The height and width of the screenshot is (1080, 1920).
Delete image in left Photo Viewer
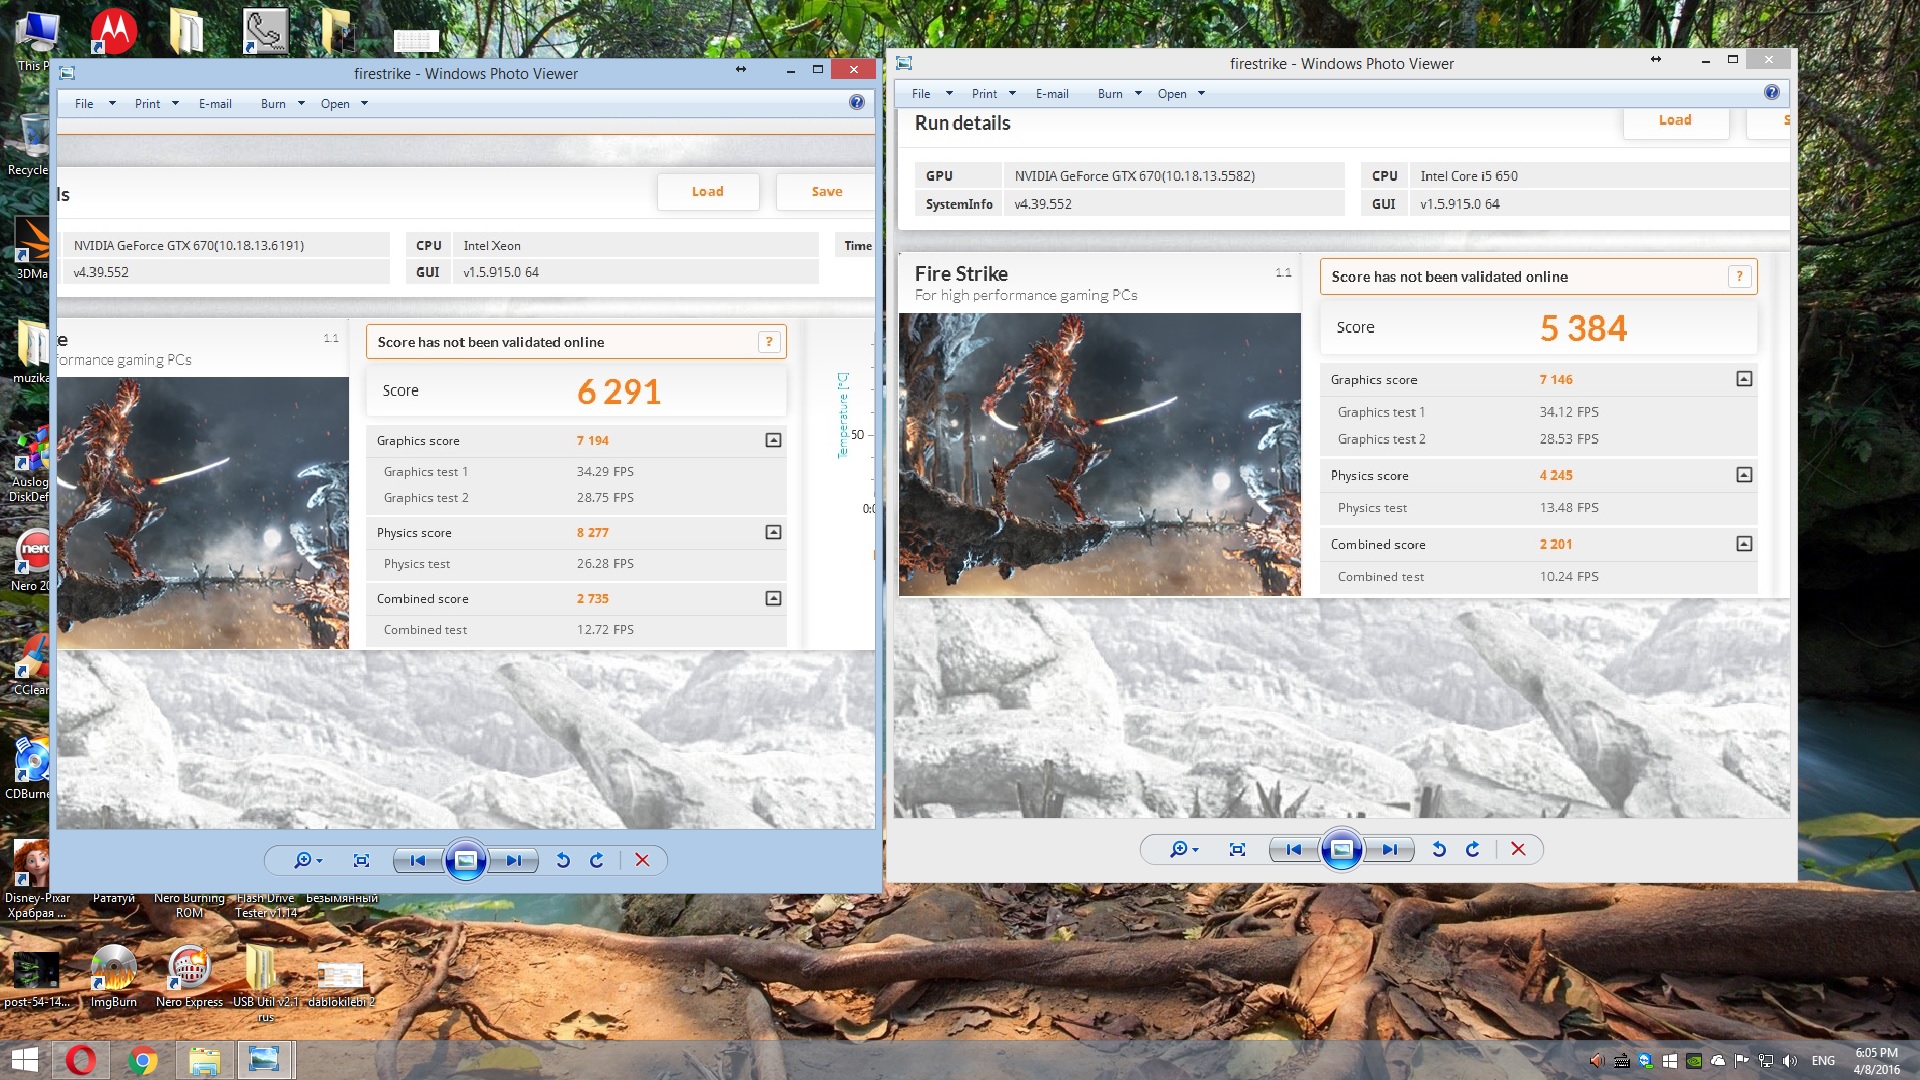(x=642, y=860)
